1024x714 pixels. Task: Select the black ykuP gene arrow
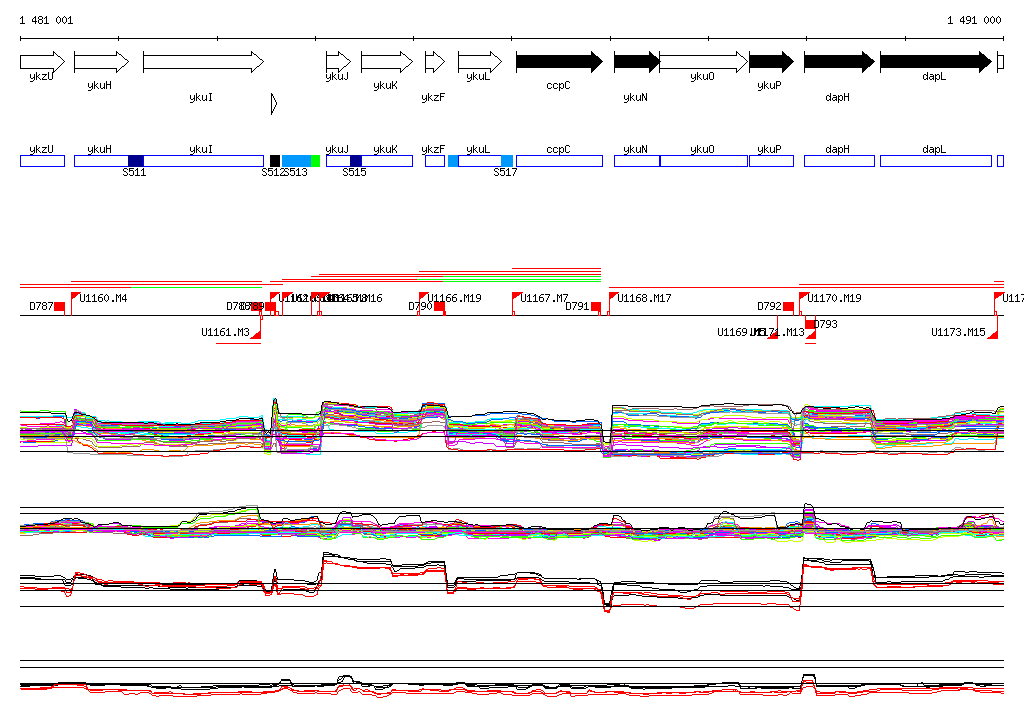[771, 62]
